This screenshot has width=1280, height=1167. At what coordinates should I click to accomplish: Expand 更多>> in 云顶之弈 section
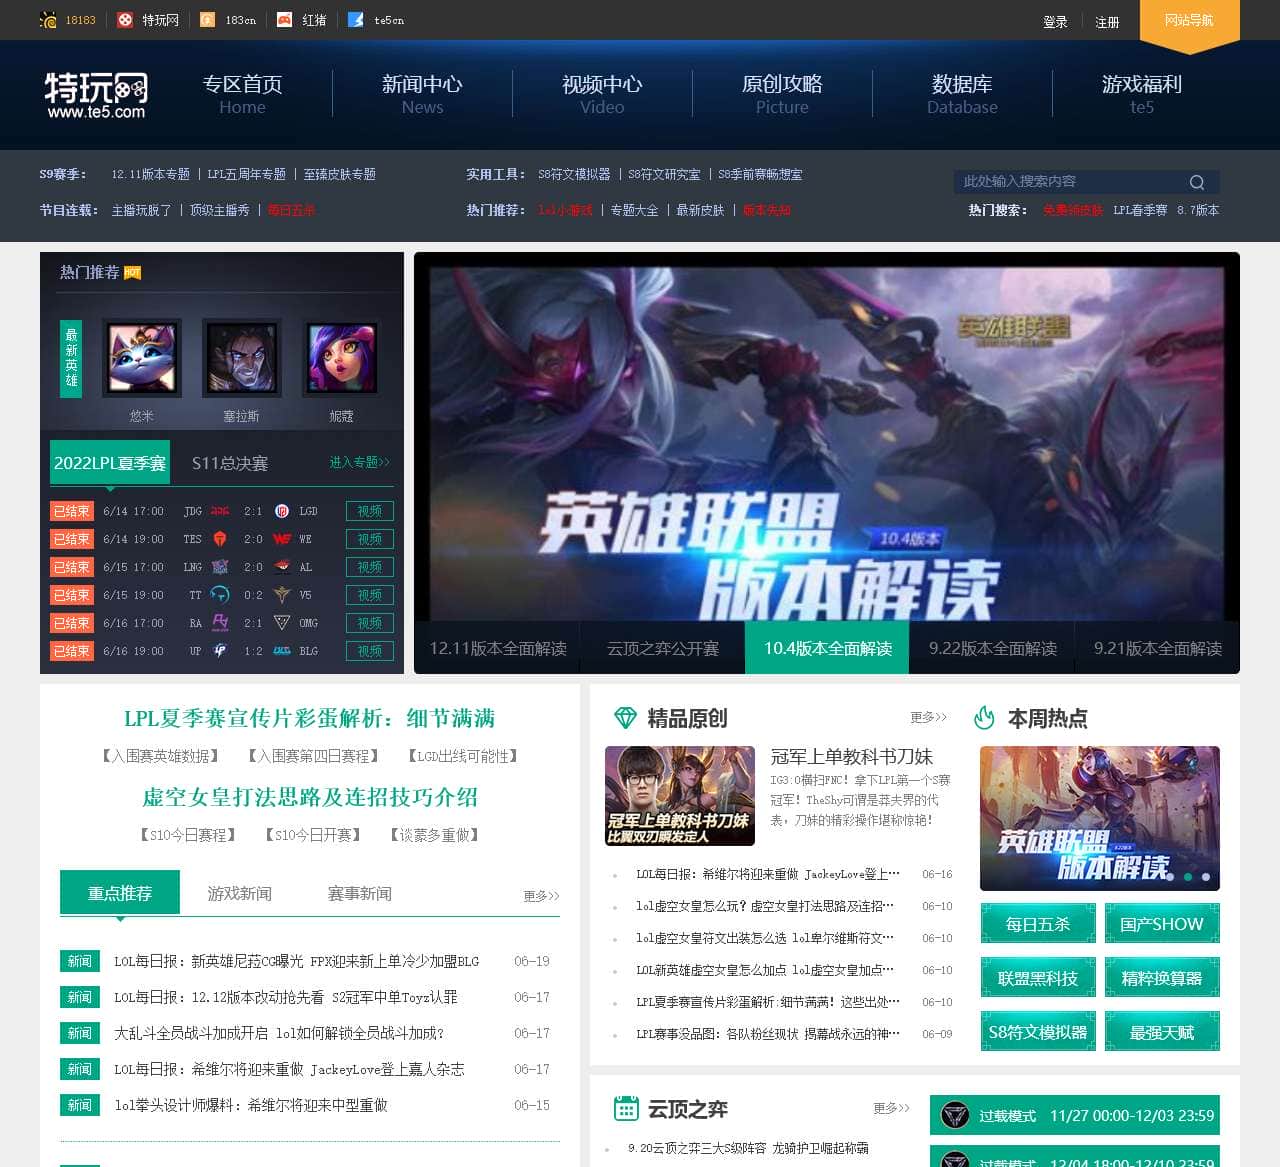click(891, 1108)
